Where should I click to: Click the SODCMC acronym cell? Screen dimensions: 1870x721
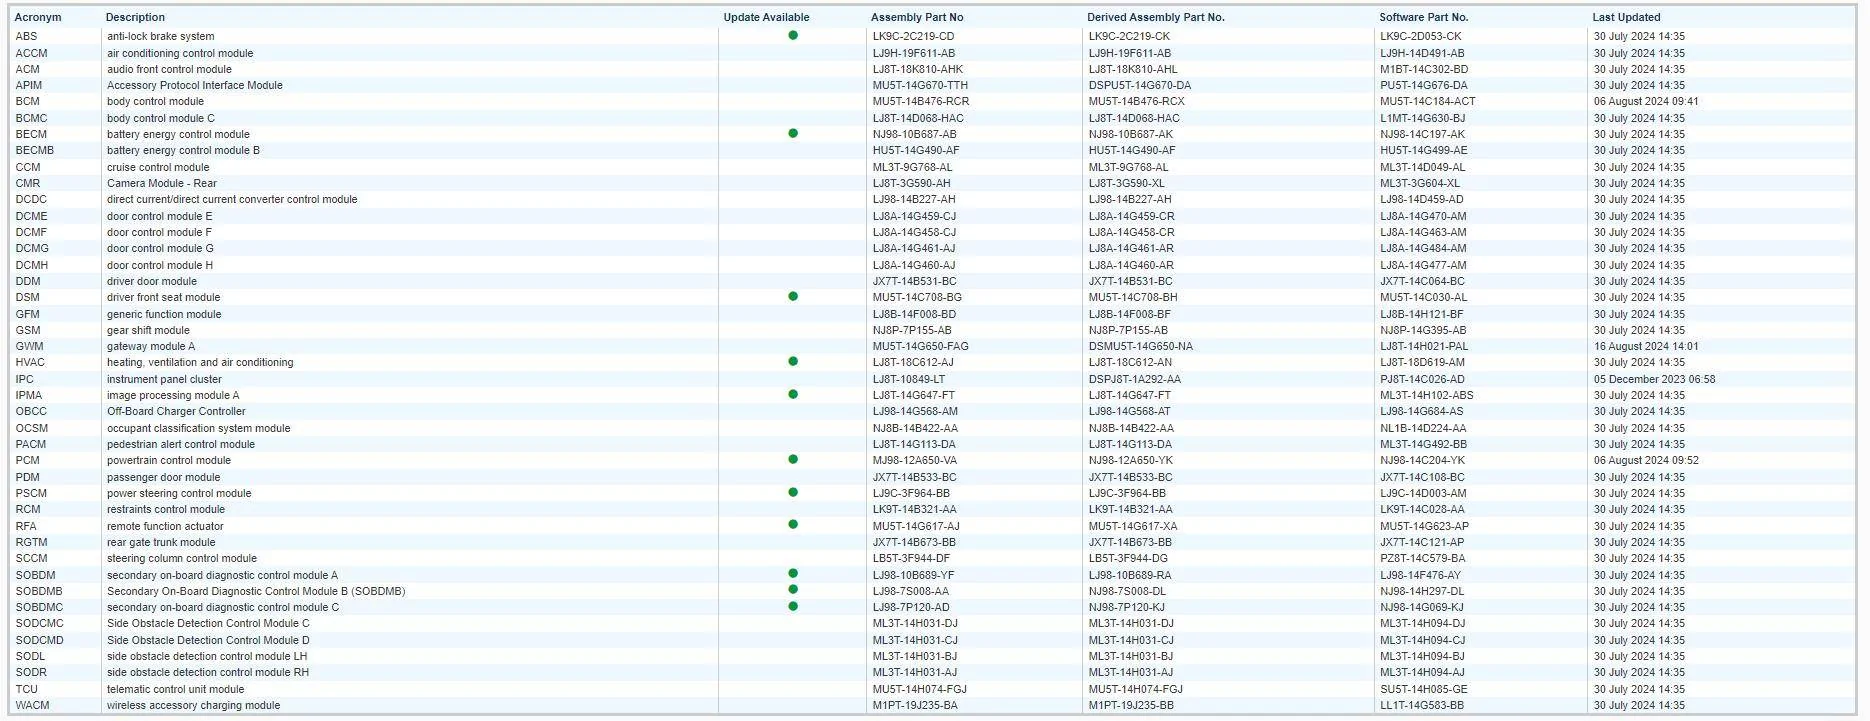pyautogui.click(x=39, y=623)
